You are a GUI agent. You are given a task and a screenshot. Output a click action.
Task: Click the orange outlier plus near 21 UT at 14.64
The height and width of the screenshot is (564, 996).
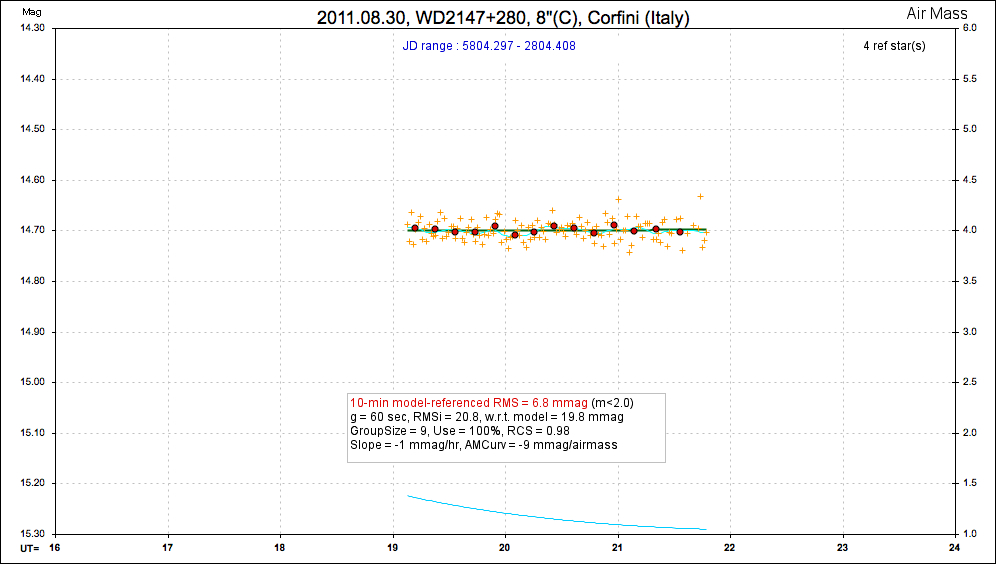point(618,199)
